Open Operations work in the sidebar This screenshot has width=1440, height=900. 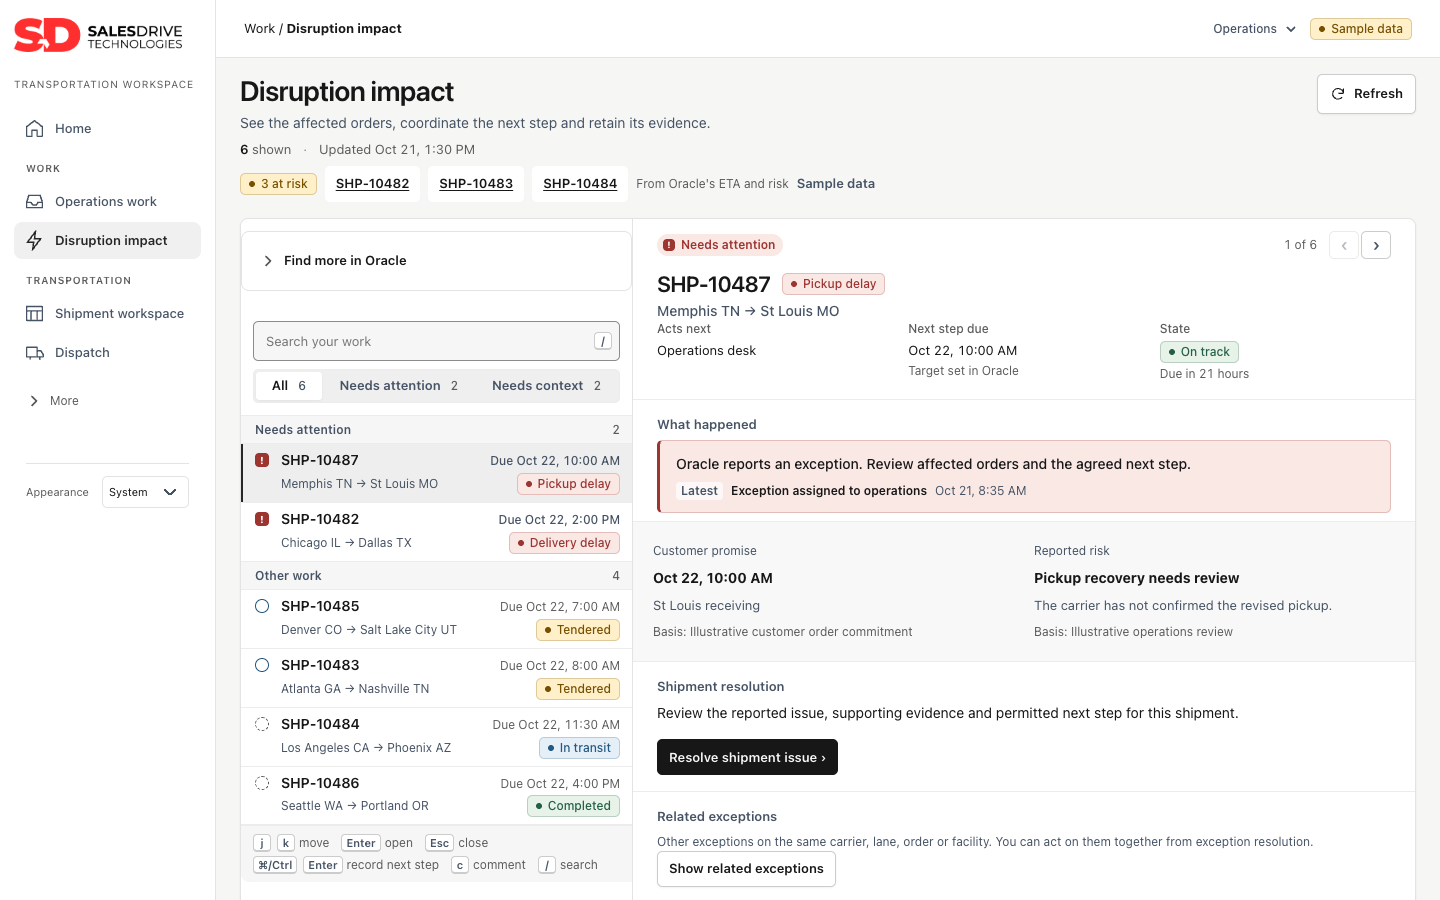pyautogui.click(x=107, y=201)
